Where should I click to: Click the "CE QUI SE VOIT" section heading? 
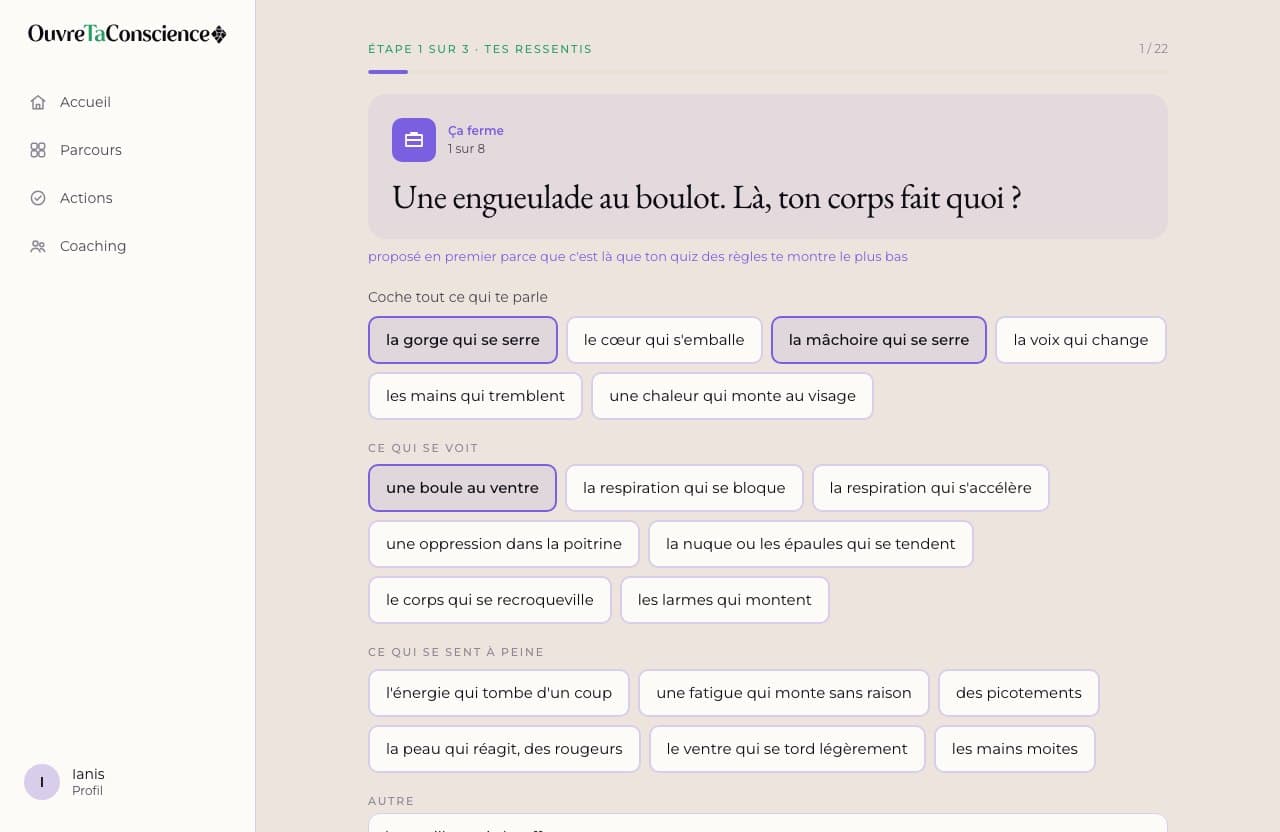coord(423,448)
